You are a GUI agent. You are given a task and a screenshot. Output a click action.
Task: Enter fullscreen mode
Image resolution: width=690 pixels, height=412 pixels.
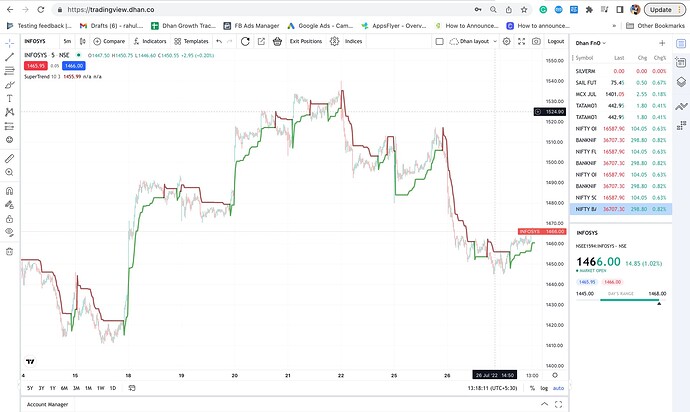click(521, 41)
